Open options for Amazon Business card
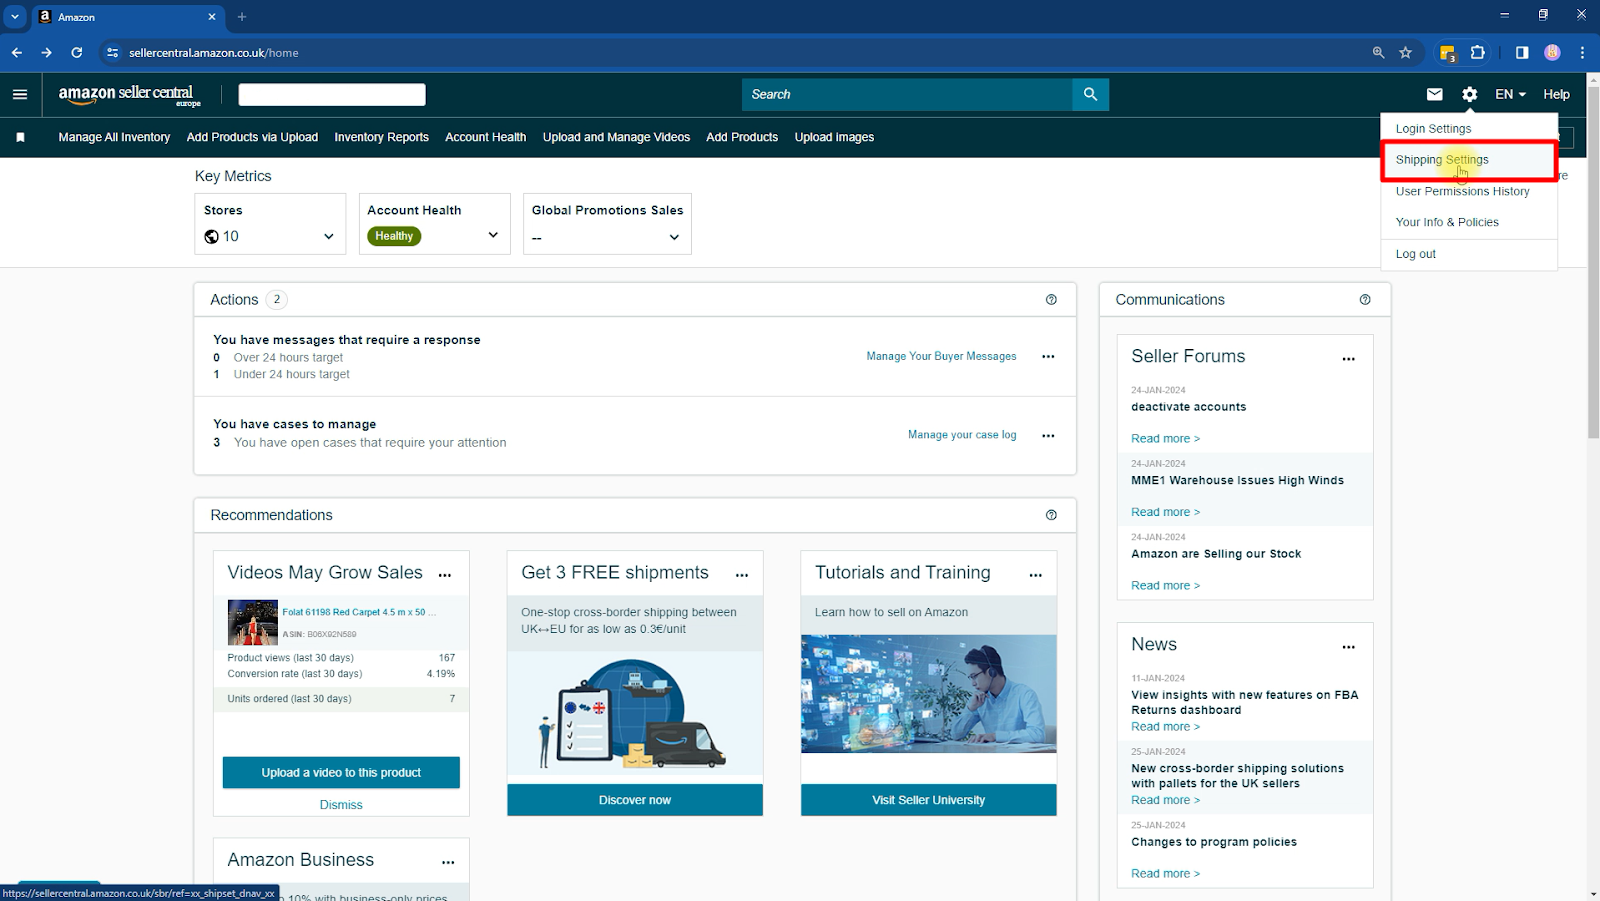The width and height of the screenshot is (1600, 901). click(448, 862)
